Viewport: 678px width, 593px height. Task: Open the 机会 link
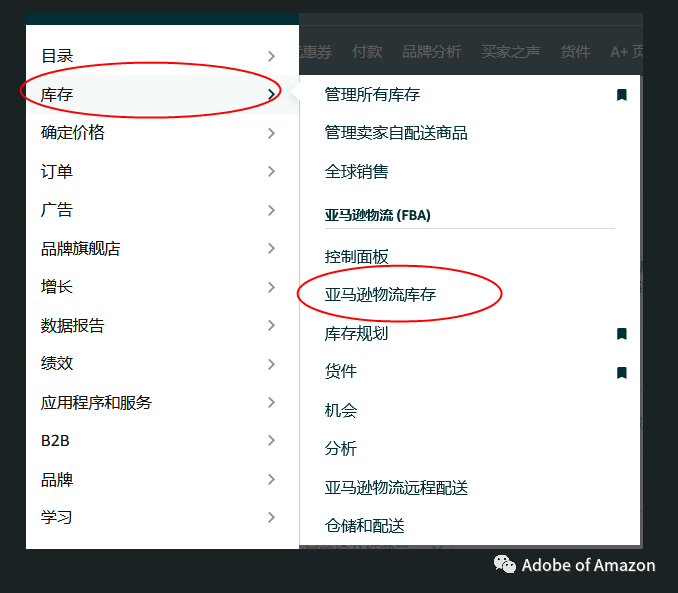(x=341, y=410)
